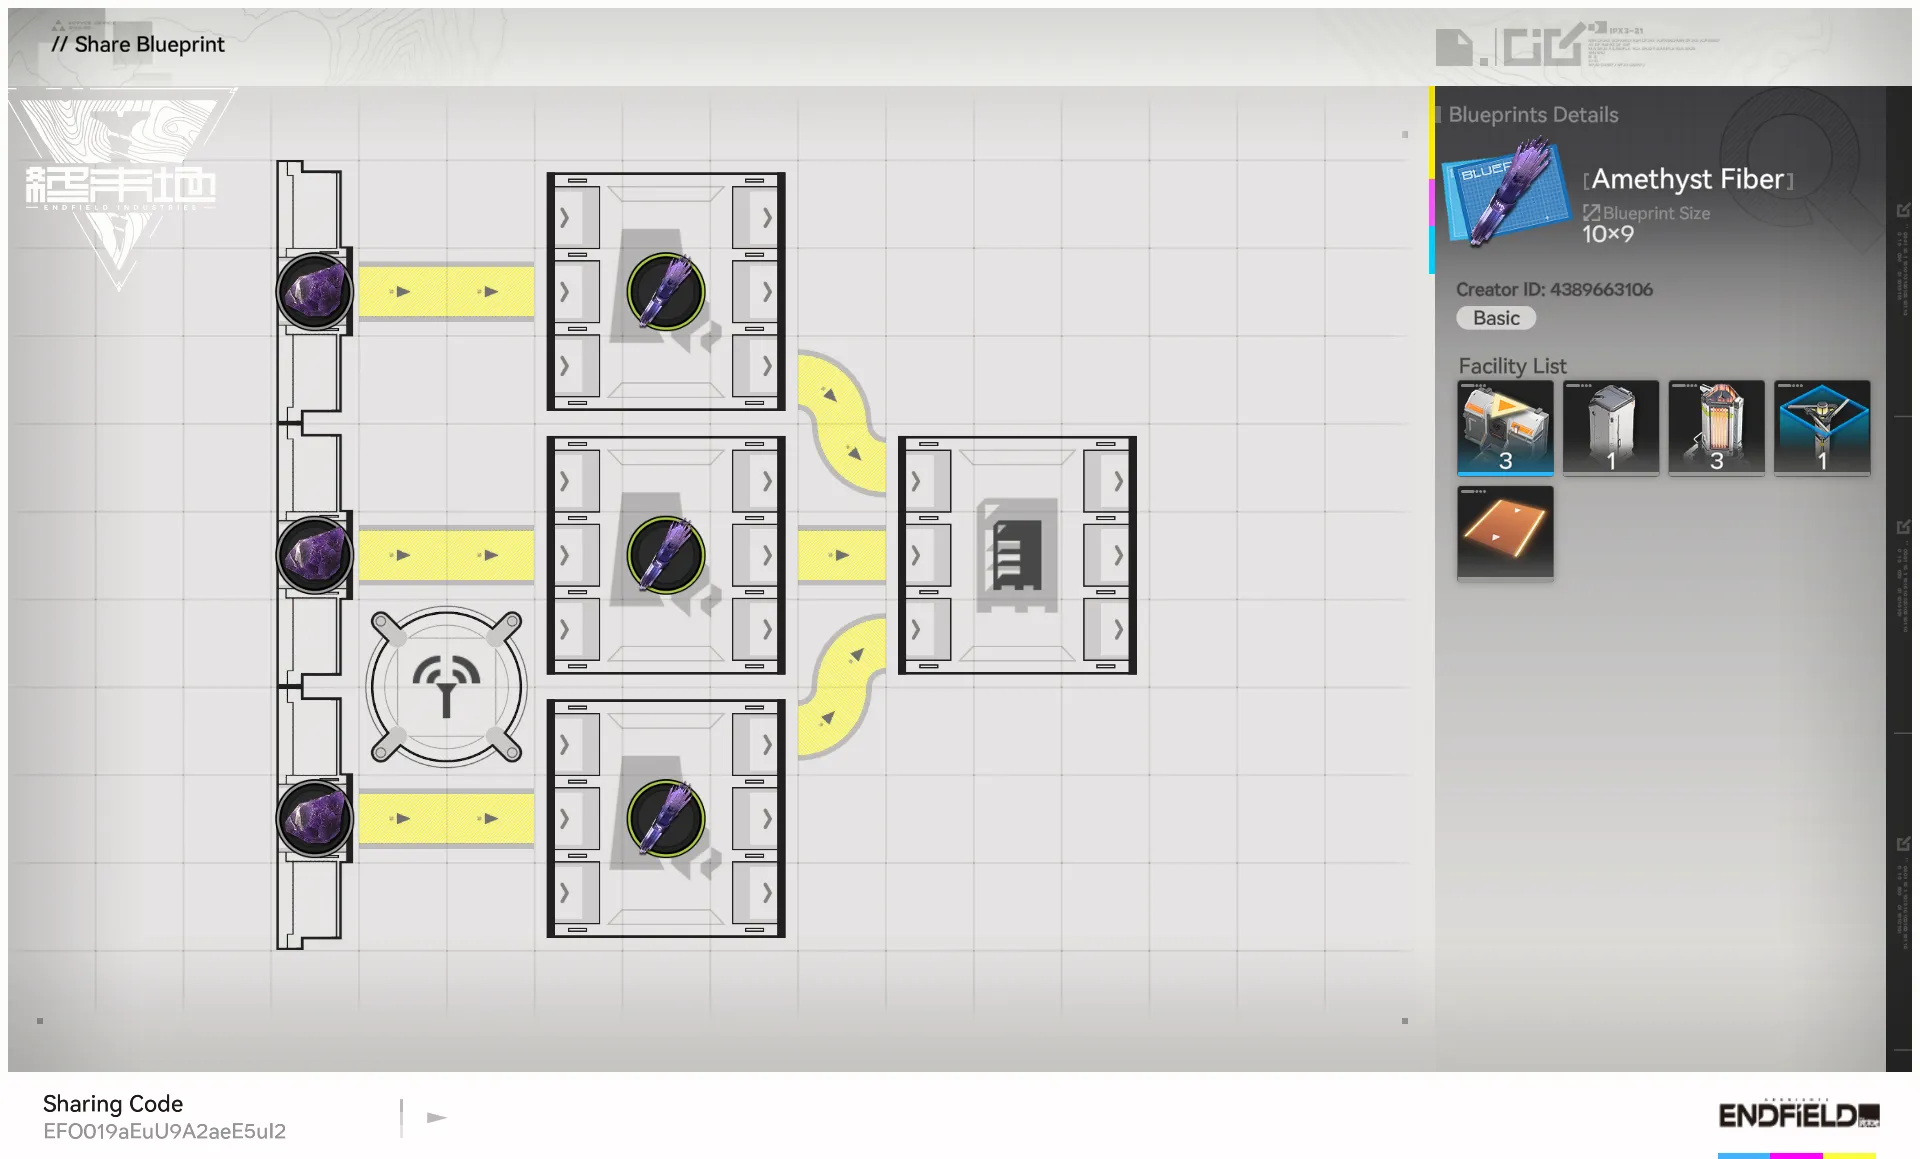Click the orange conveyor belt facility tile
The image size is (1920, 1159).
1505,532
